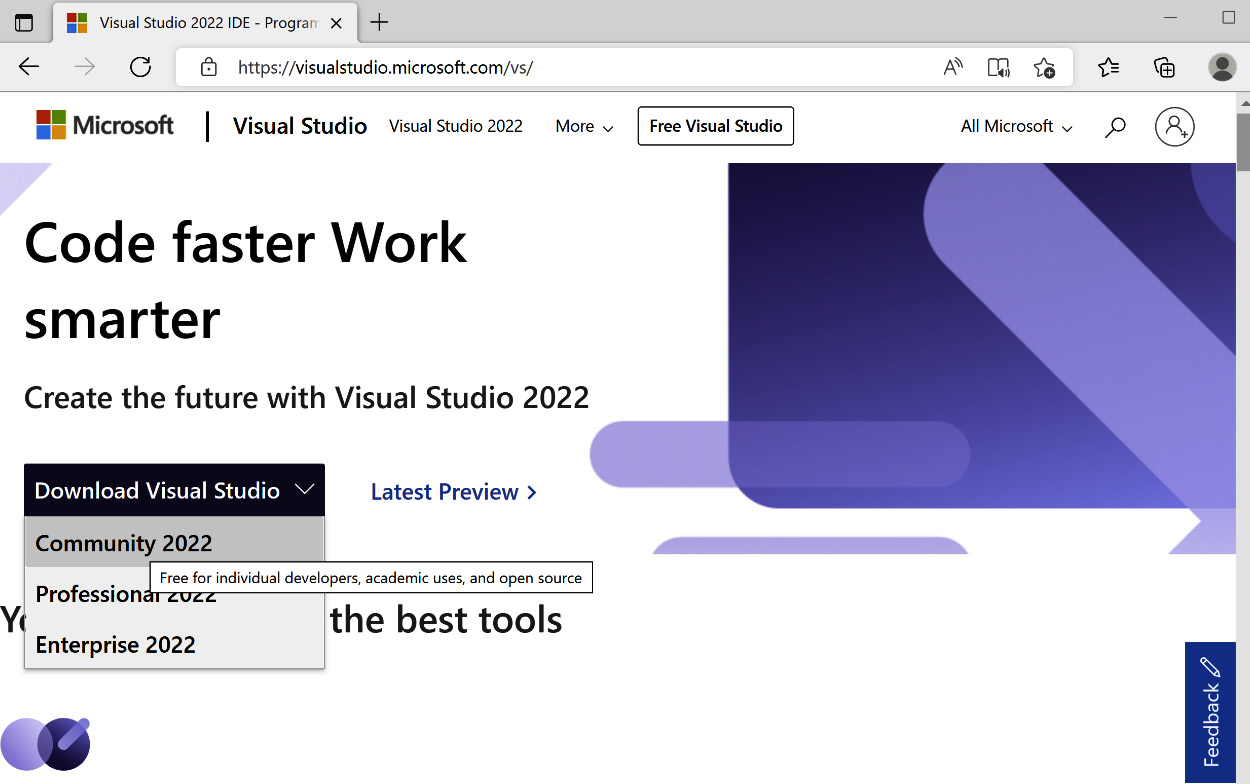This screenshot has width=1250, height=784.
Task: Click the purple Visual Studio product icon
Action: [46, 744]
